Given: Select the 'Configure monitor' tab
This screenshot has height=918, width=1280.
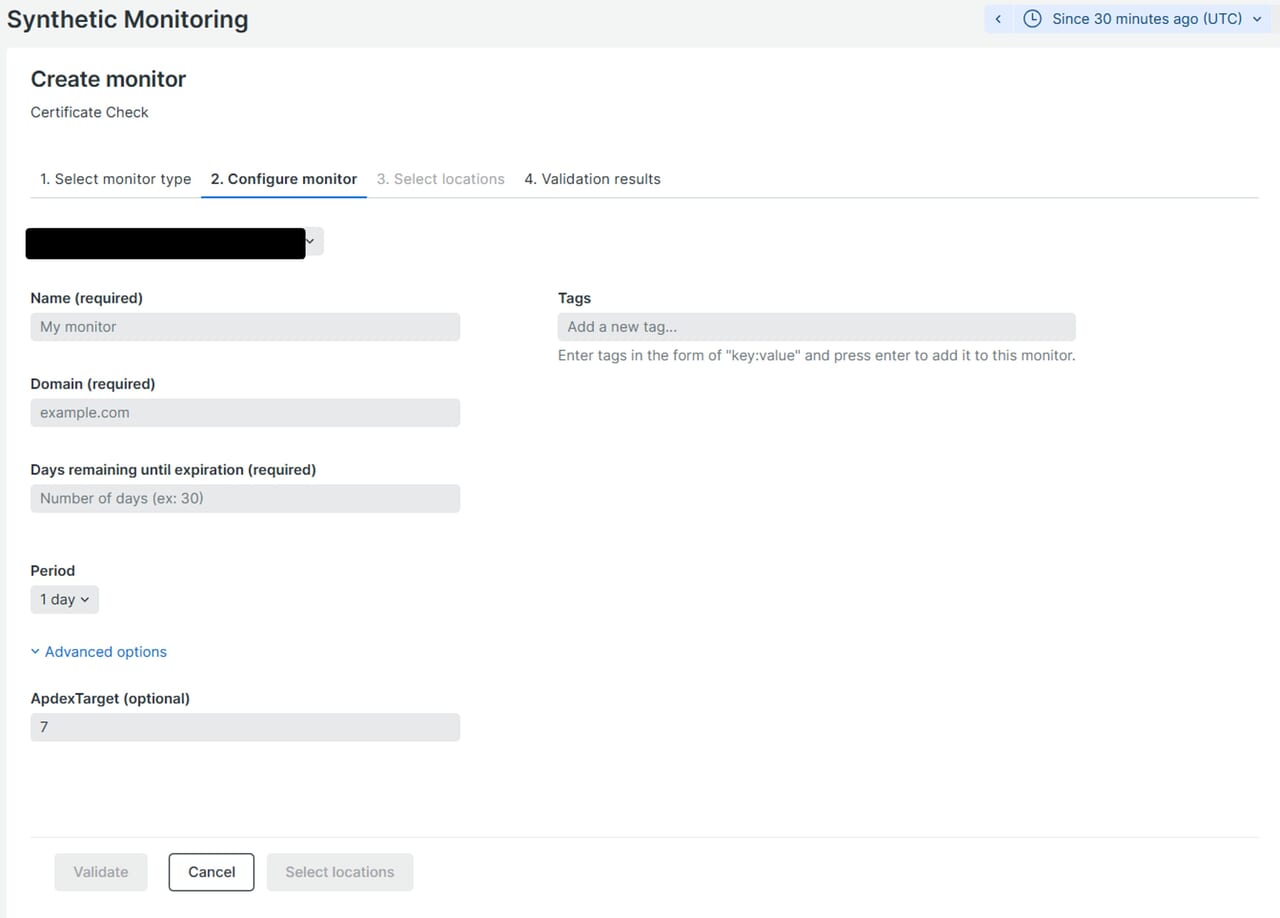Looking at the screenshot, I should coord(283,179).
